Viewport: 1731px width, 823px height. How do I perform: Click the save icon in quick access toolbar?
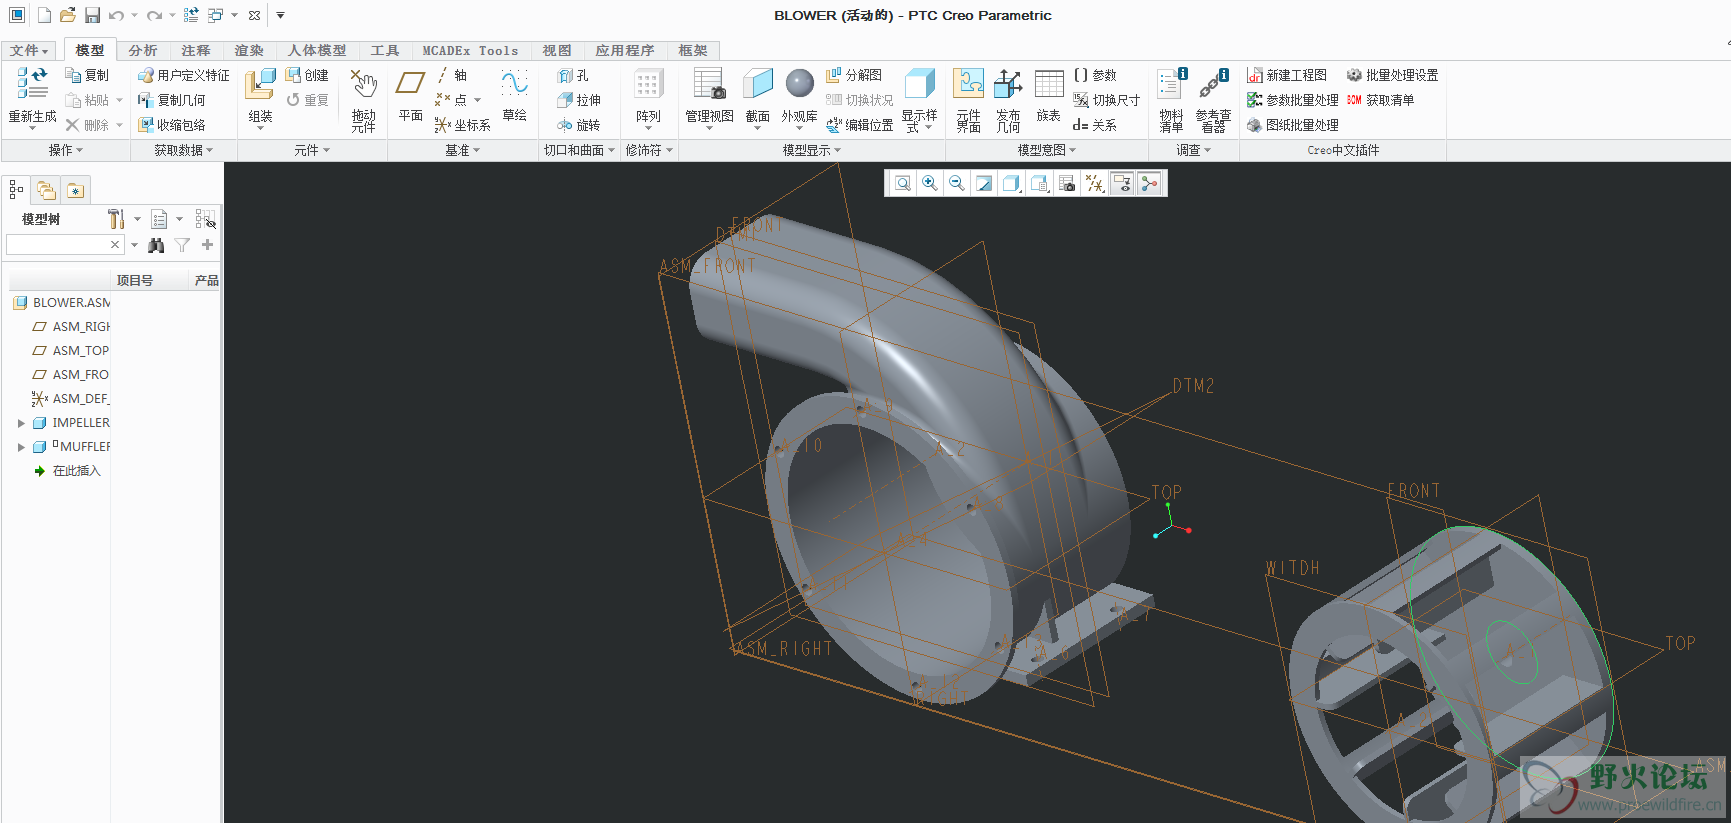[92, 15]
